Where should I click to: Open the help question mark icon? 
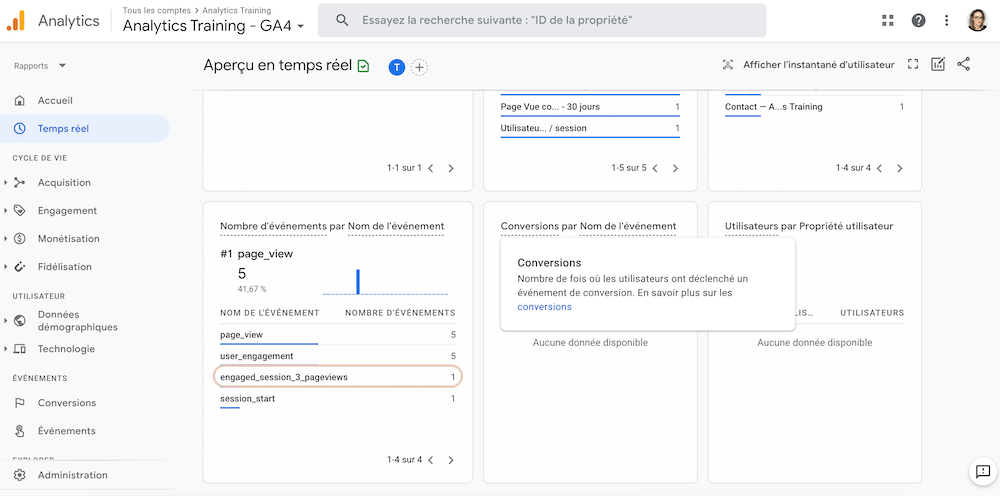pos(918,20)
